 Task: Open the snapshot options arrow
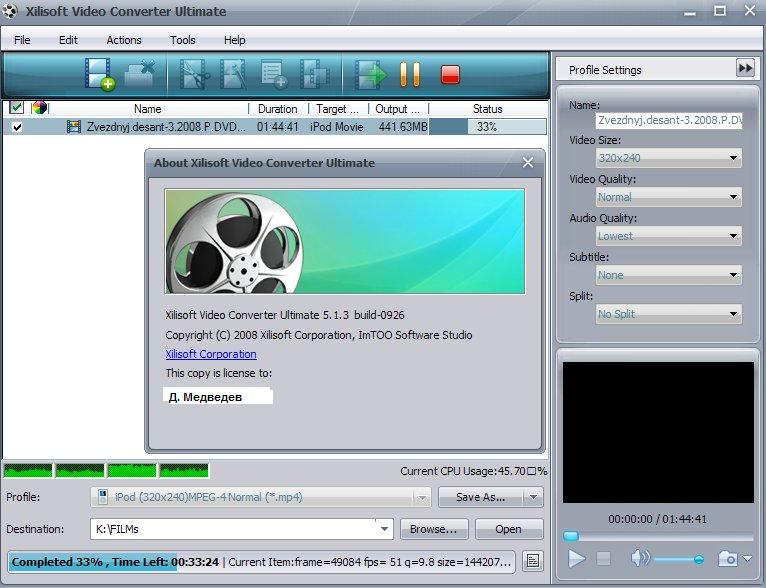747,558
